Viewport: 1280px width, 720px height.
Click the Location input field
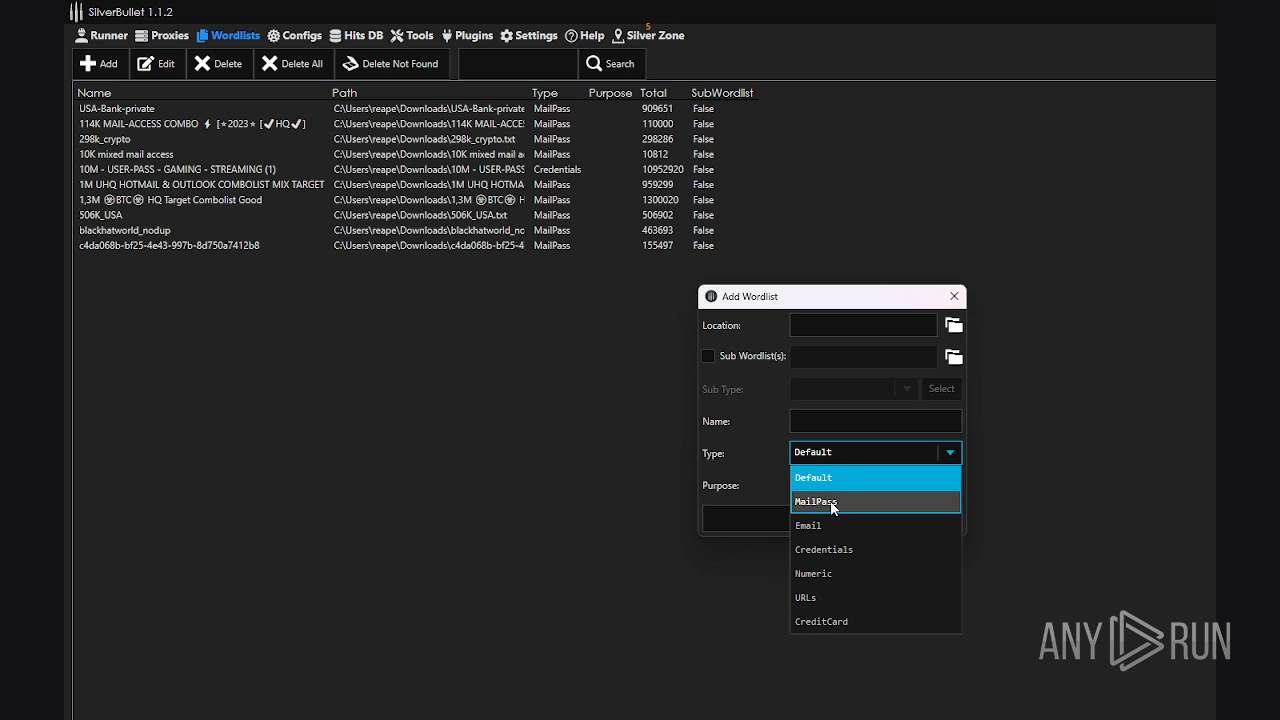[863, 325]
